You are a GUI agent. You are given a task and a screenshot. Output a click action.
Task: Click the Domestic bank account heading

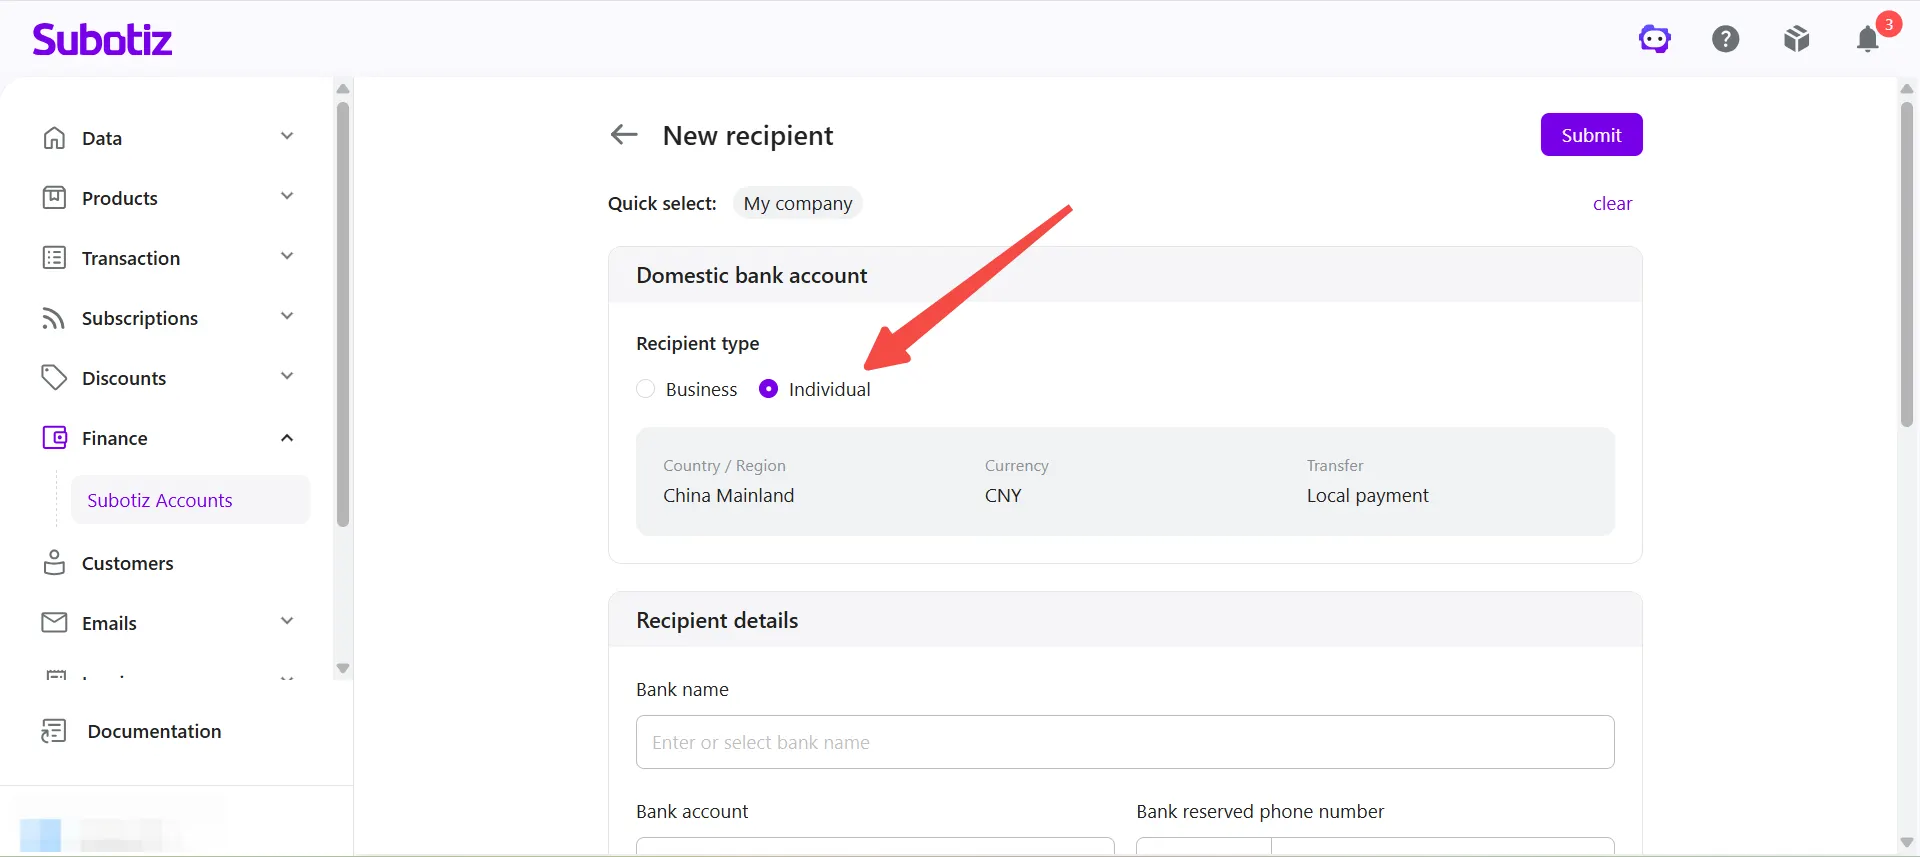coord(751,275)
